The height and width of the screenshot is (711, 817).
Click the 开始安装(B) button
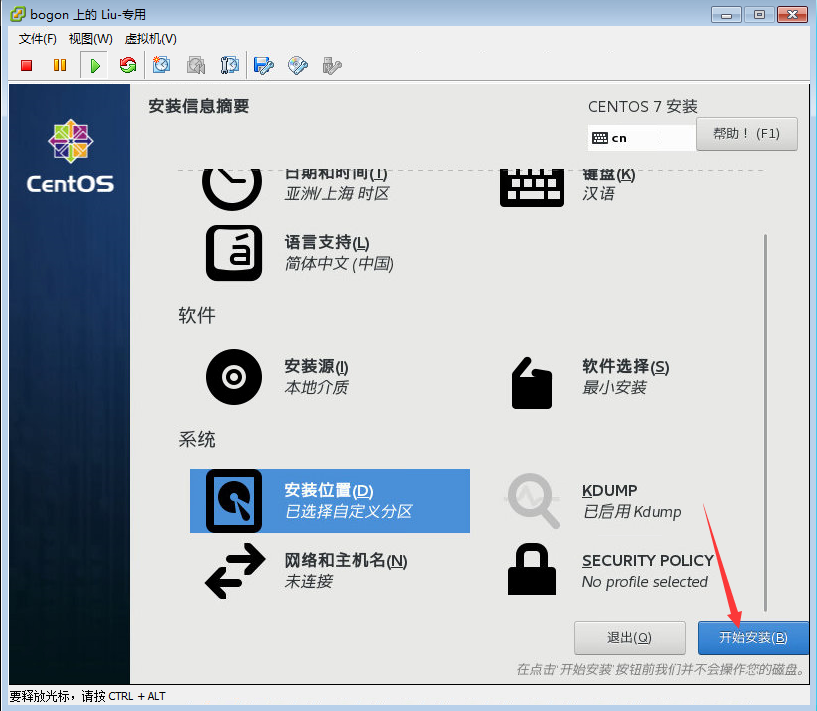(x=753, y=638)
